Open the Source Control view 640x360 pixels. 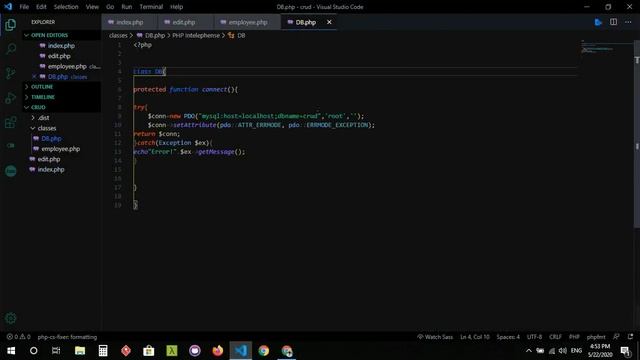click(x=11, y=73)
